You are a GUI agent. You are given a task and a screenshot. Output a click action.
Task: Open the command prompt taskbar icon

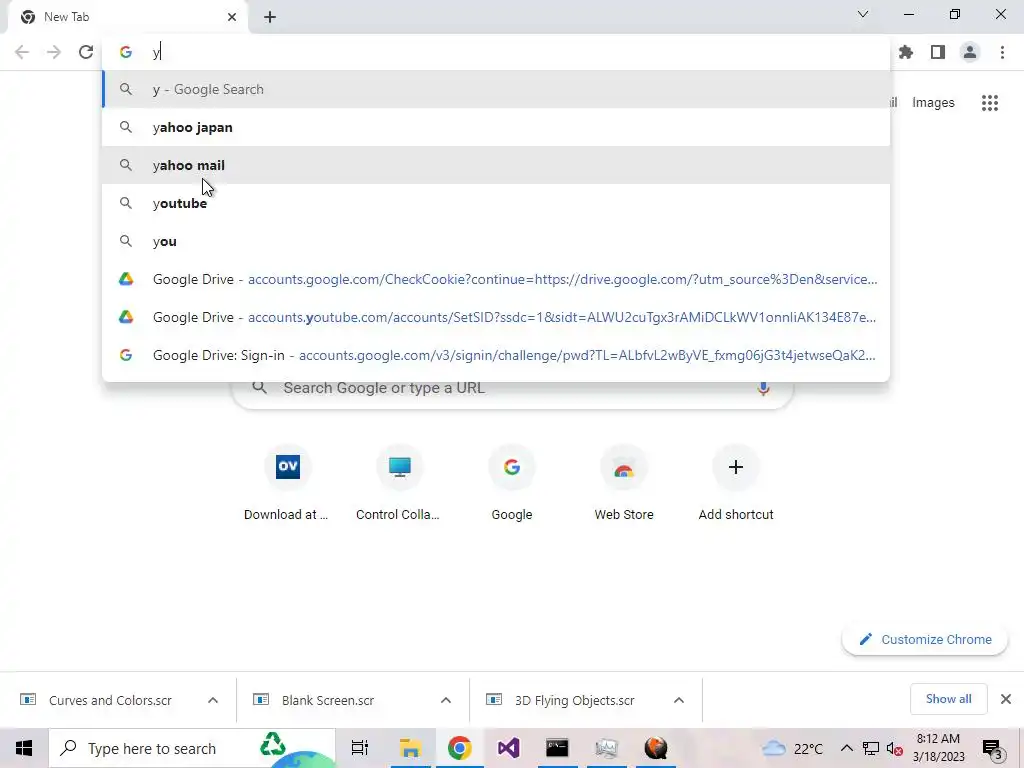[557, 748]
